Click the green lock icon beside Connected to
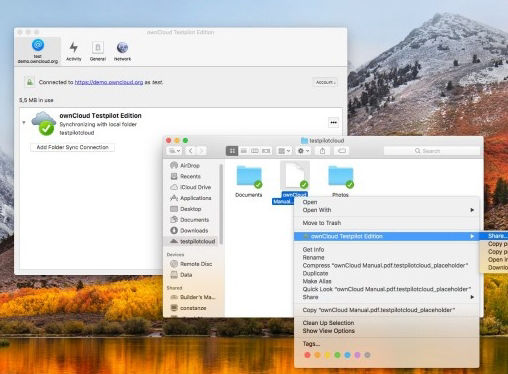This screenshot has height=374, width=508. [30, 82]
